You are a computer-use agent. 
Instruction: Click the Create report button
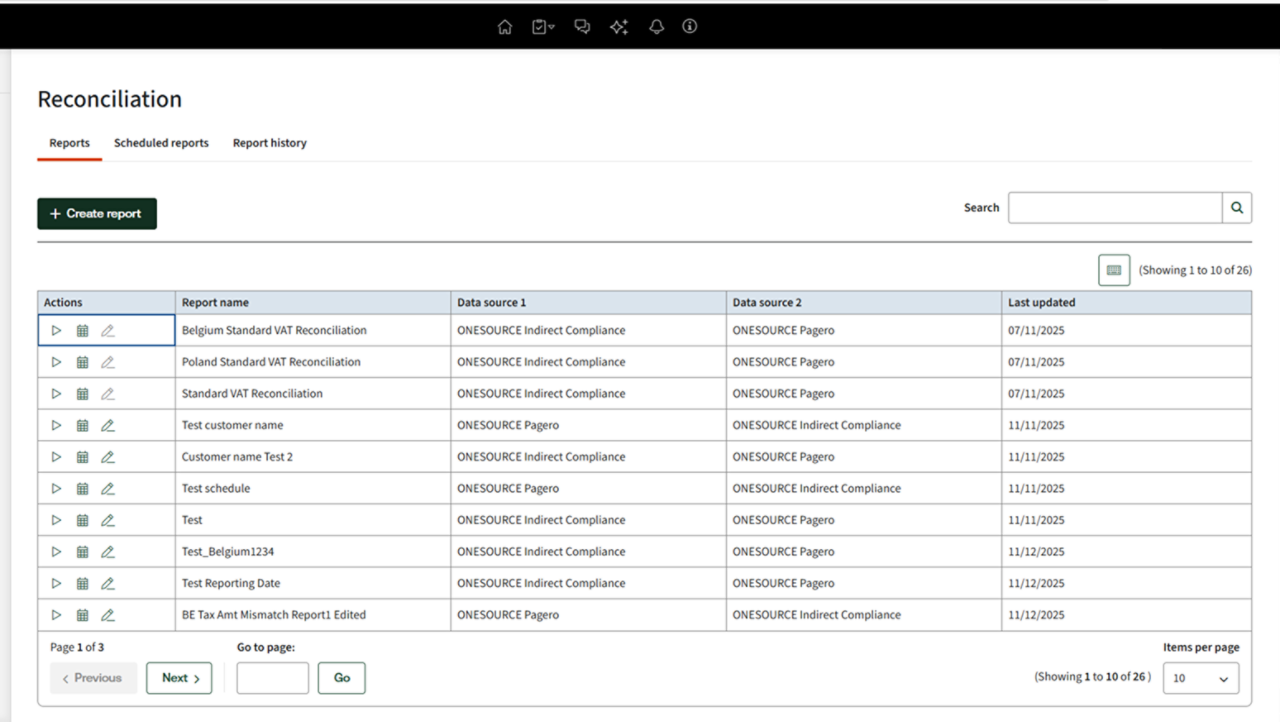tap(97, 214)
